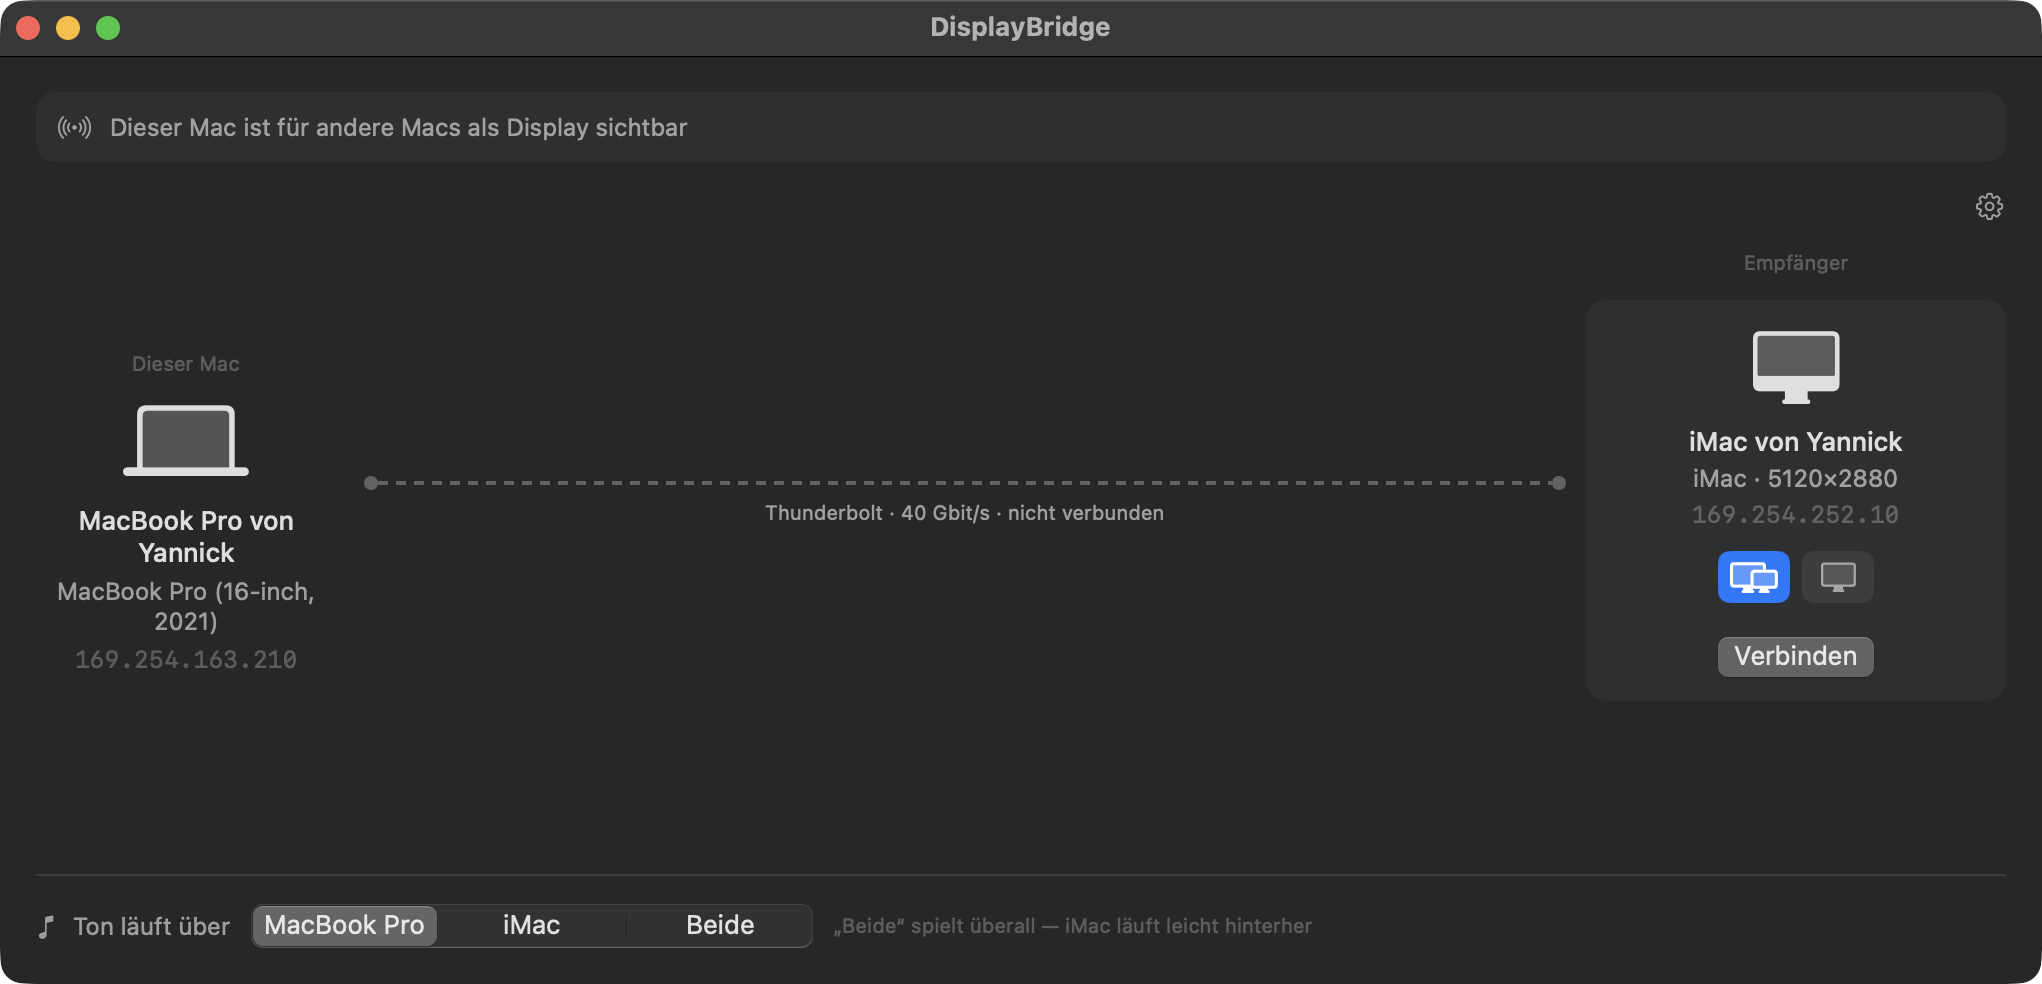Click the 'MacBook Pro (16-inch, 2021)' model text
The width and height of the screenshot is (2042, 984).
click(x=186, y=606)
